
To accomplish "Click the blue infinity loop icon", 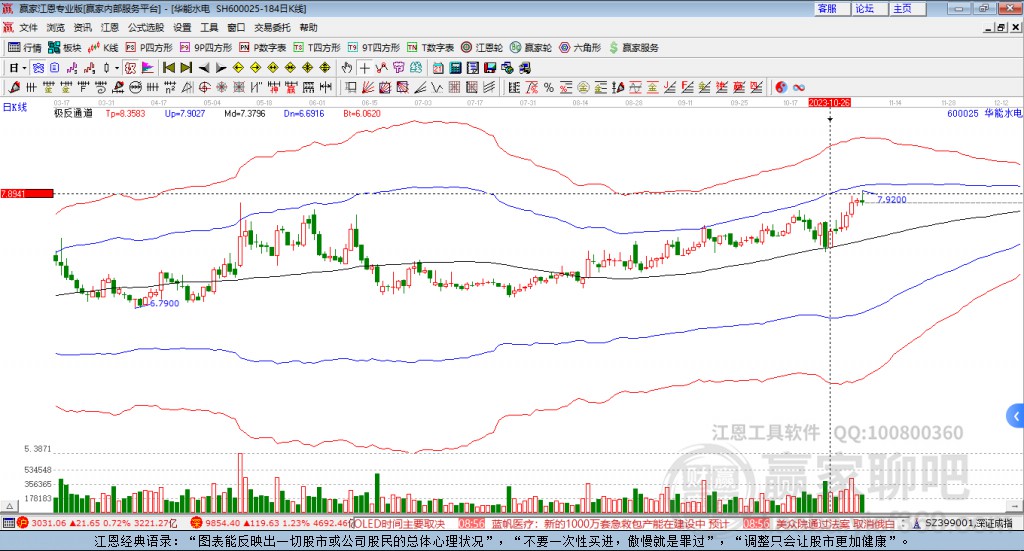I will [798, 87].
